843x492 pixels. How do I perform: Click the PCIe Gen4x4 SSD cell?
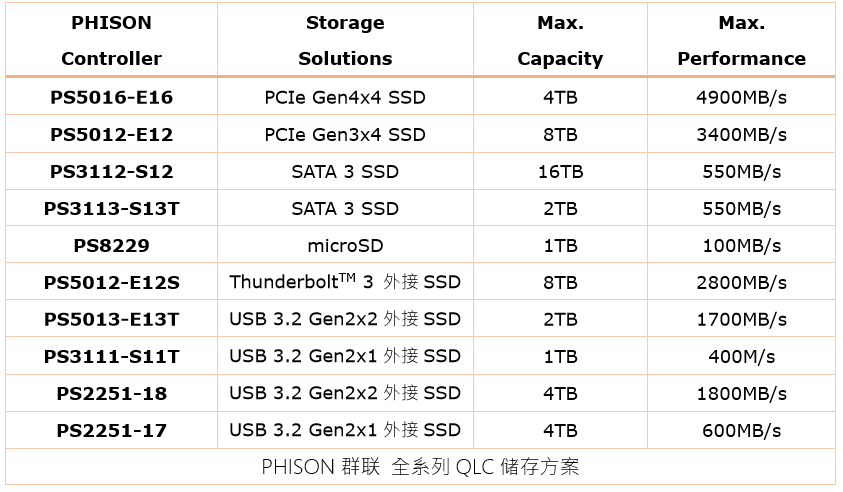pos(345,97)
